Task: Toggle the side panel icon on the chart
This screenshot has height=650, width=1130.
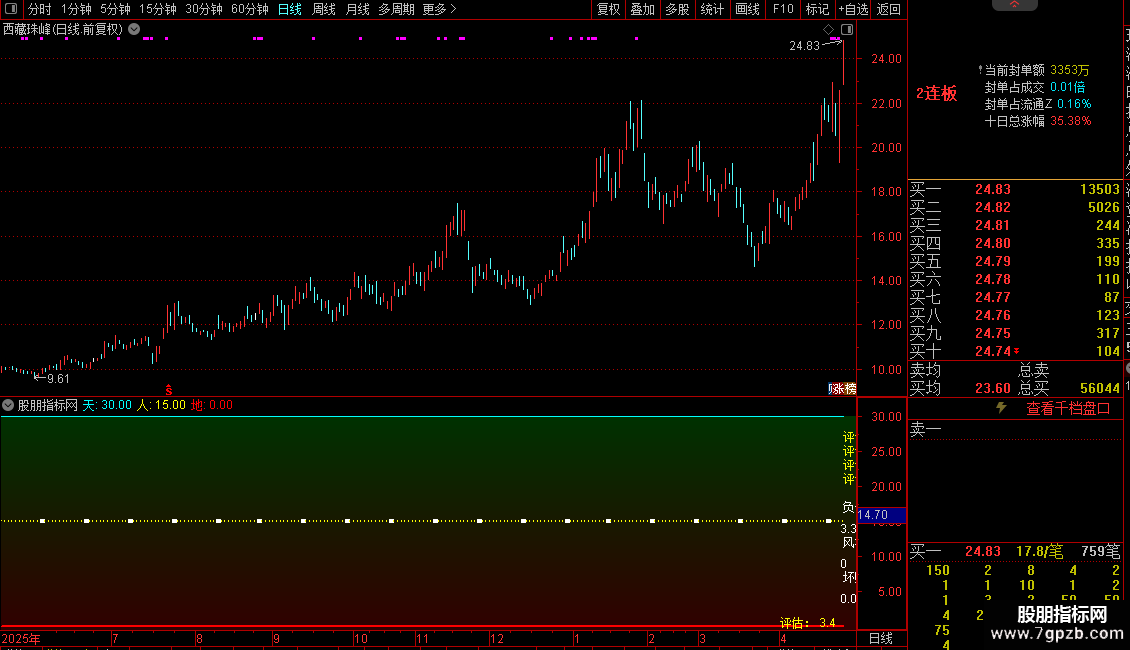Action: (x=847, y=30)
